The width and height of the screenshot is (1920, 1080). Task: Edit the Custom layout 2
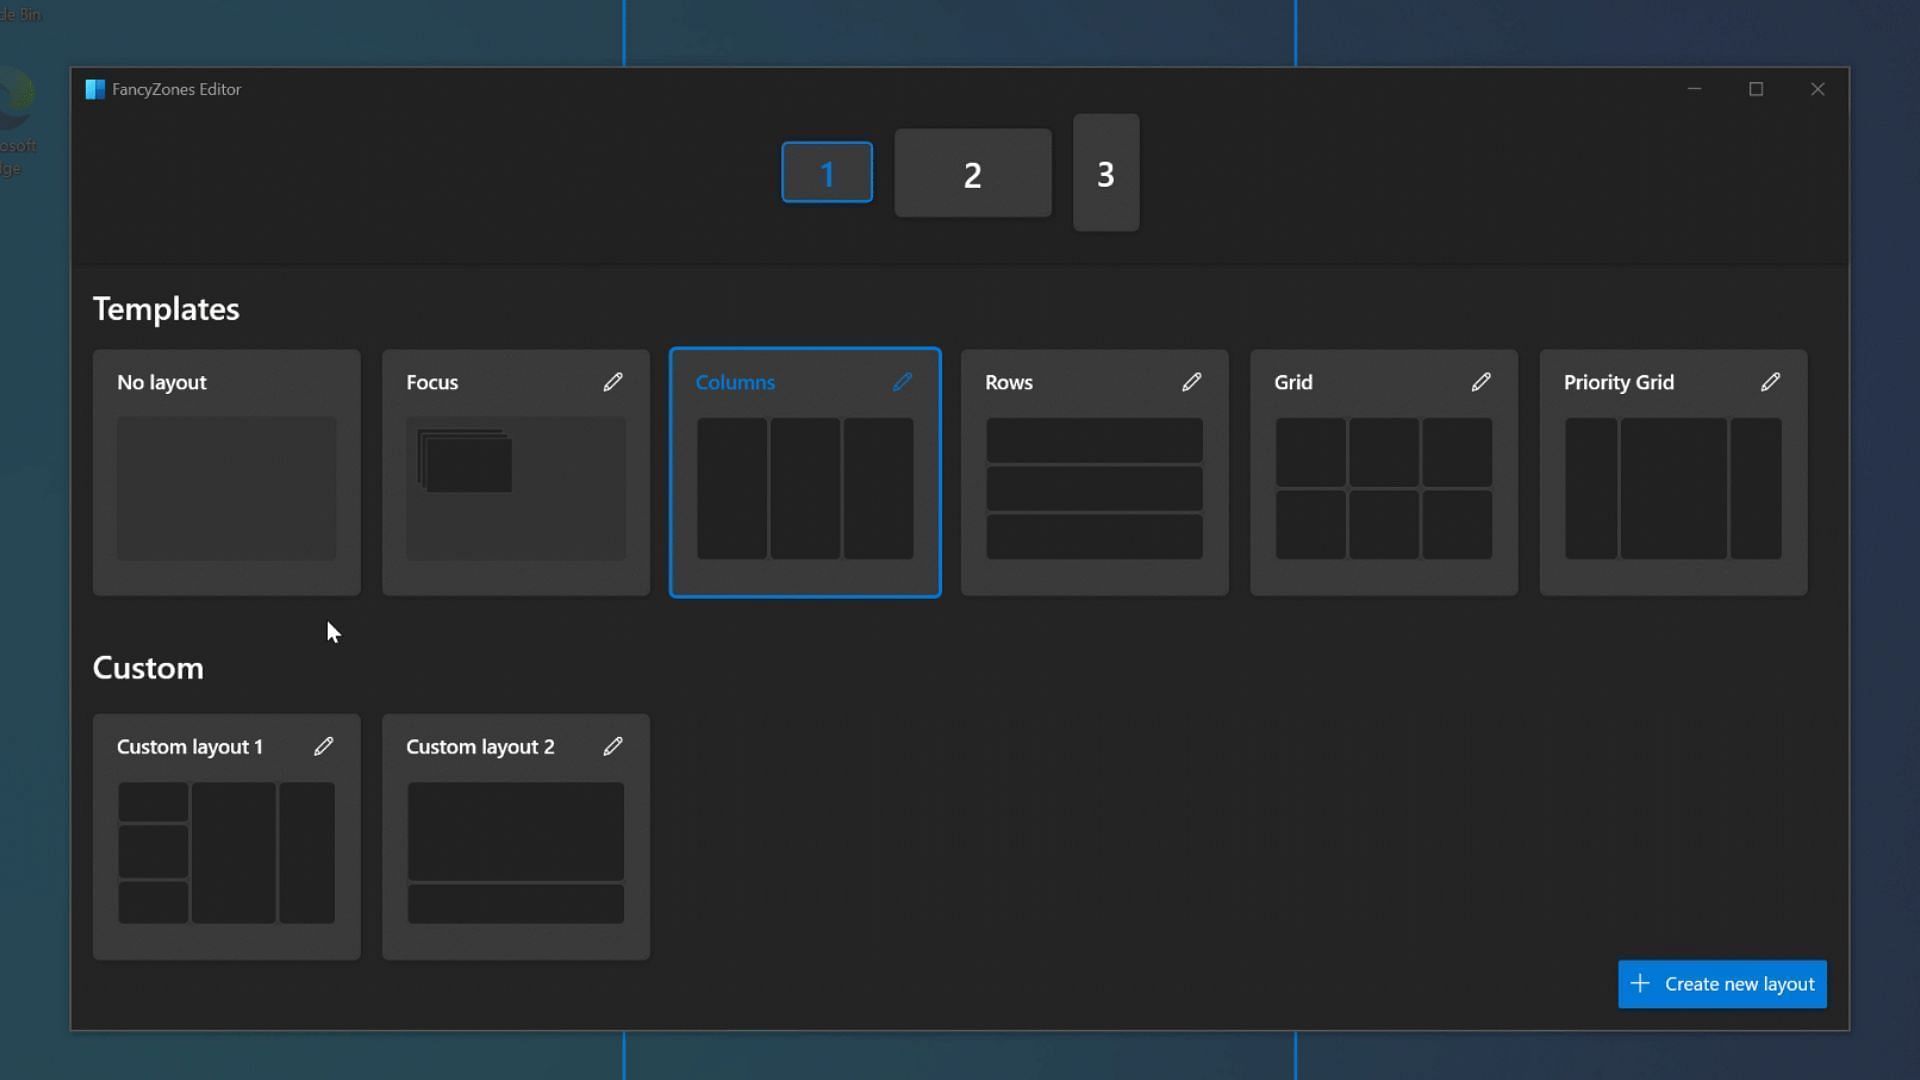pyautogui.click(x=613, y=746)
